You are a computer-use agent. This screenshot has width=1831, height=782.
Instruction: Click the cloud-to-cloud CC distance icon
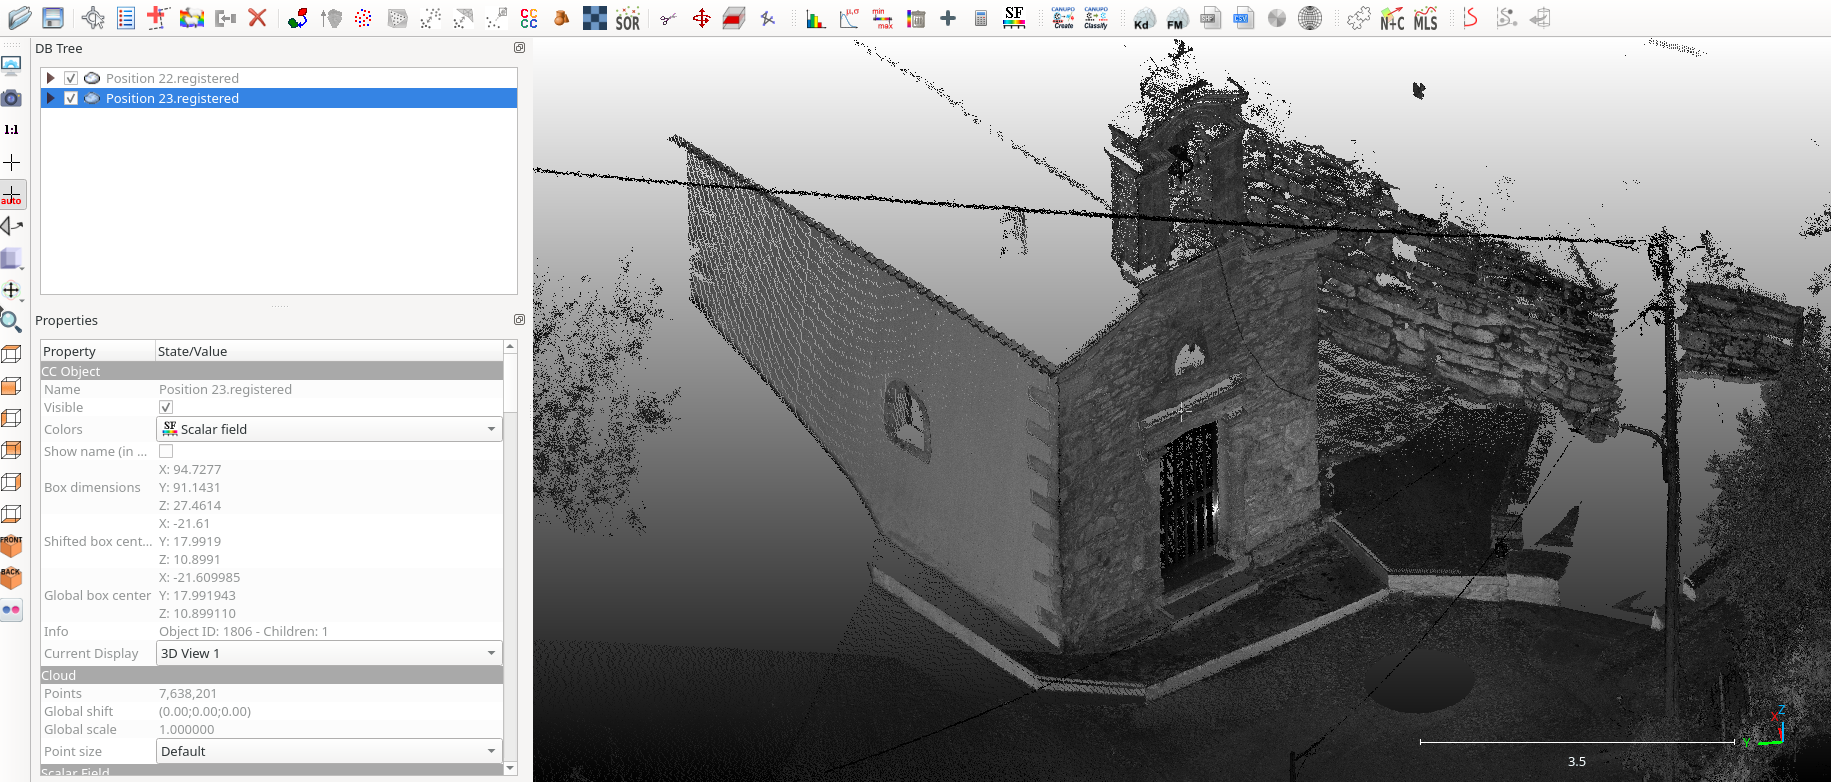529,18
